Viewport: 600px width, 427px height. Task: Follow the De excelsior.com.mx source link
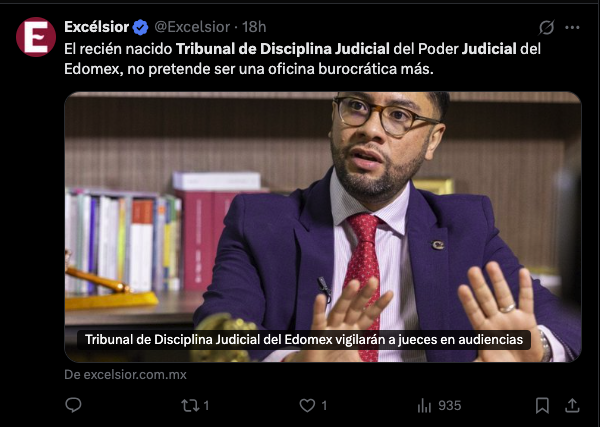click(125, 375)
